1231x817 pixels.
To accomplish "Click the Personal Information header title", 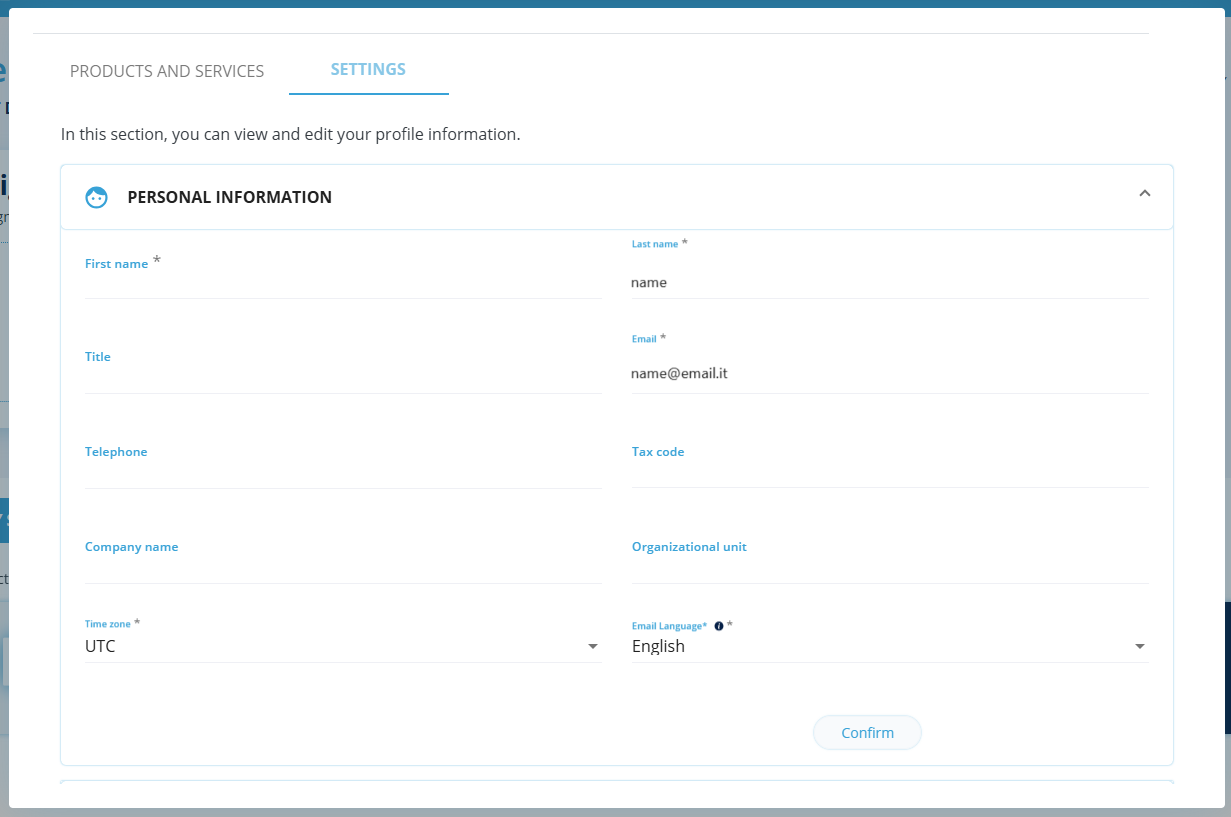I will [229, 197].
